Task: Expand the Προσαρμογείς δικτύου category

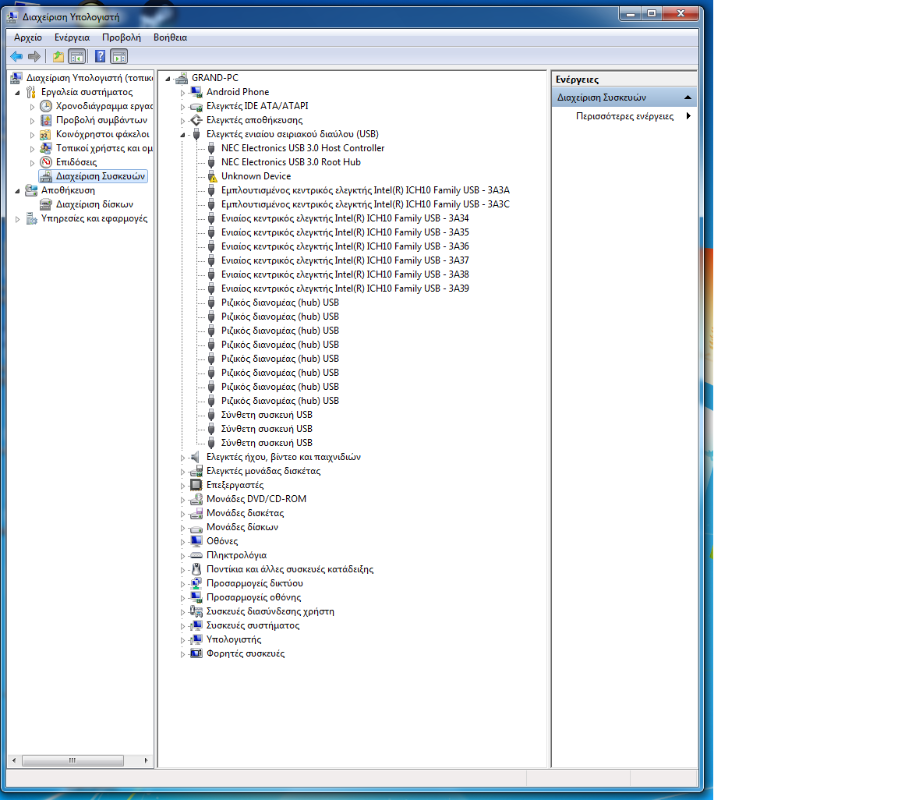Action: coord(183,583)
